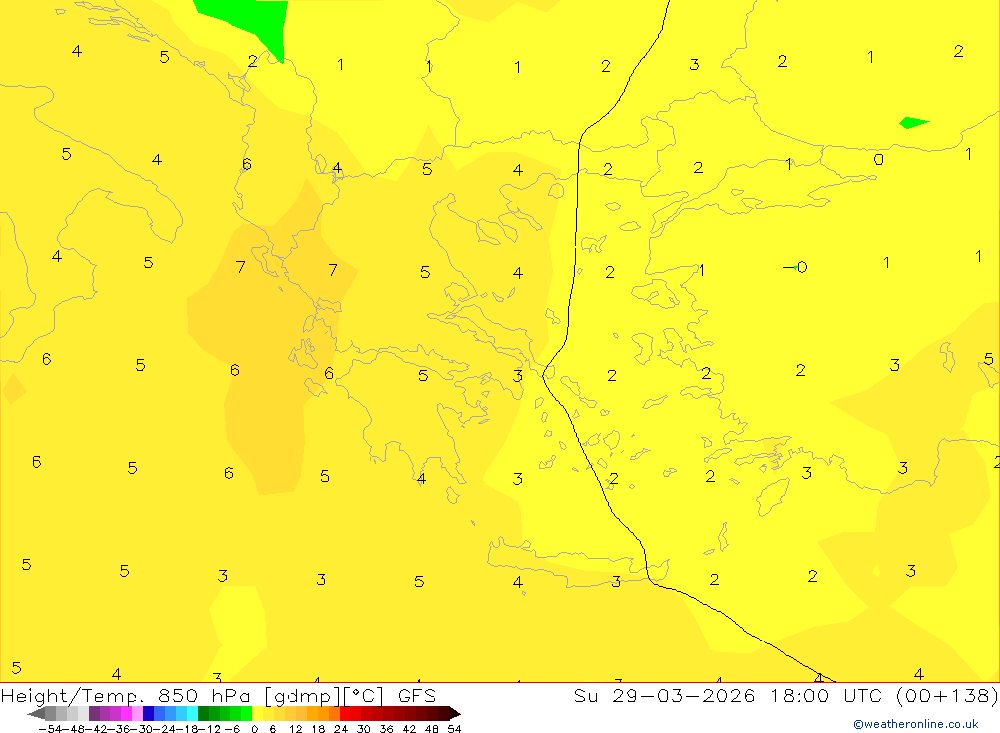
Task: Click the 'Su 29-03-2026' date text
Action: tap(664, 695)
